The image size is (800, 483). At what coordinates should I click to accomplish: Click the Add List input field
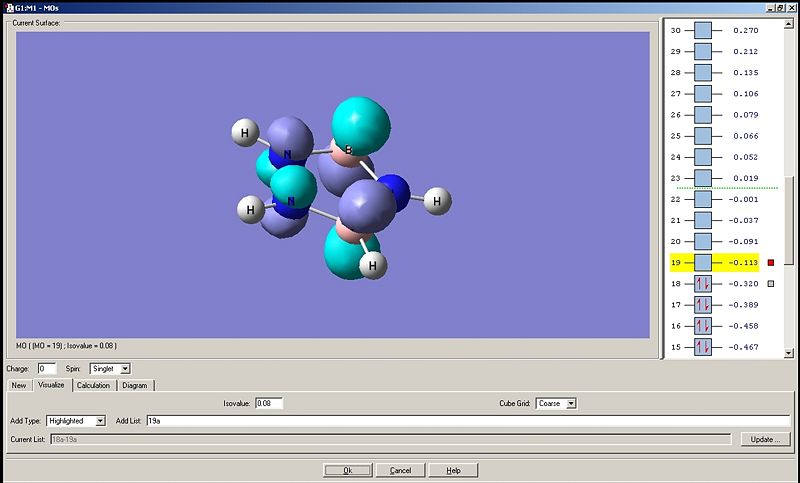[468, 421]
